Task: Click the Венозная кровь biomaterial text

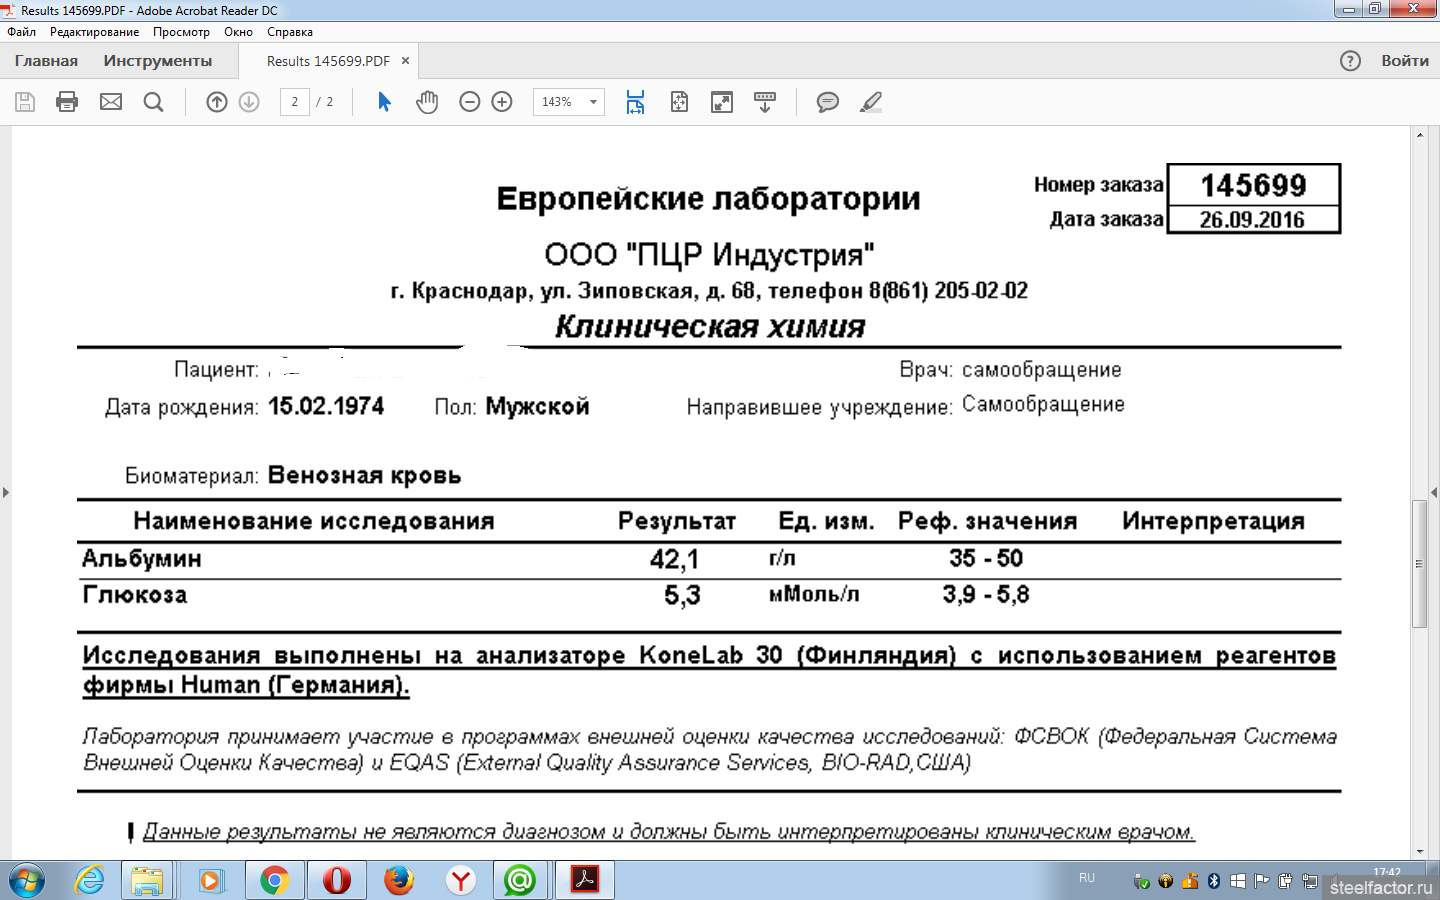Action: pyautogui.click(x=365, y=475)
